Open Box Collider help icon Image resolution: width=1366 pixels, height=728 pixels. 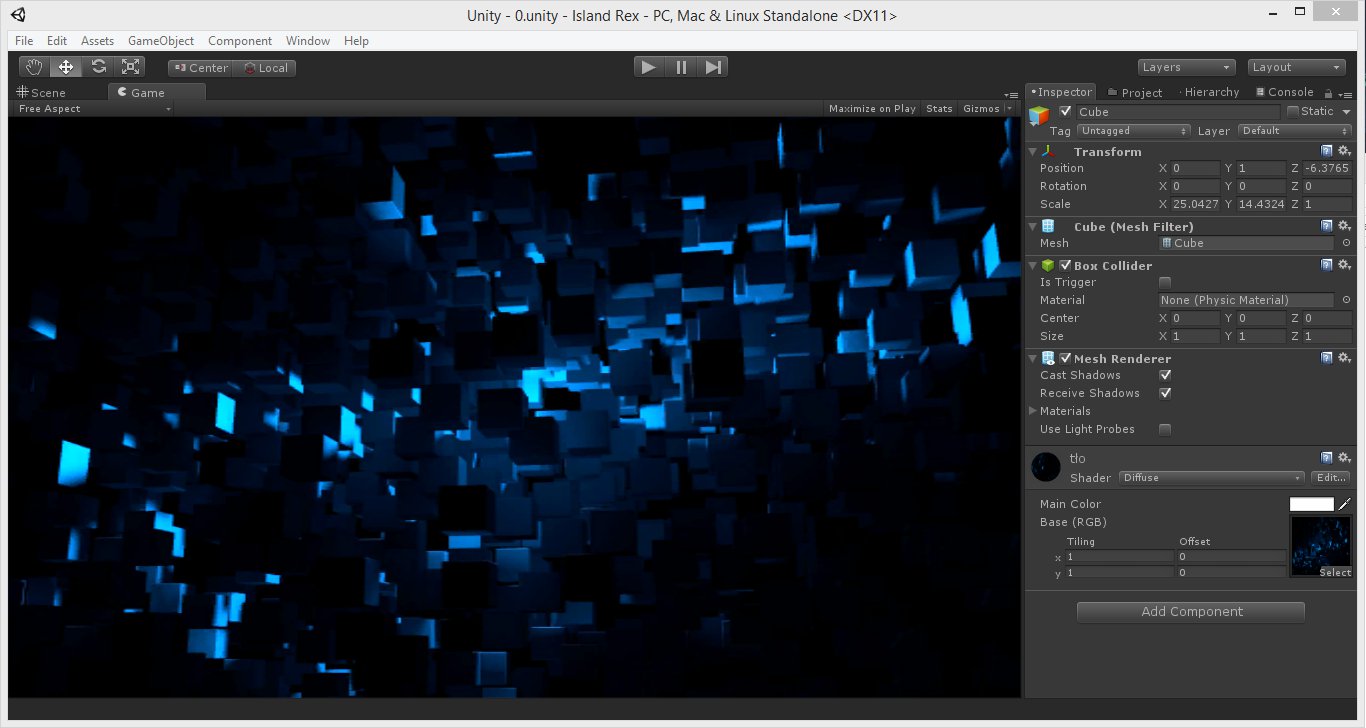pos(1327,265)
